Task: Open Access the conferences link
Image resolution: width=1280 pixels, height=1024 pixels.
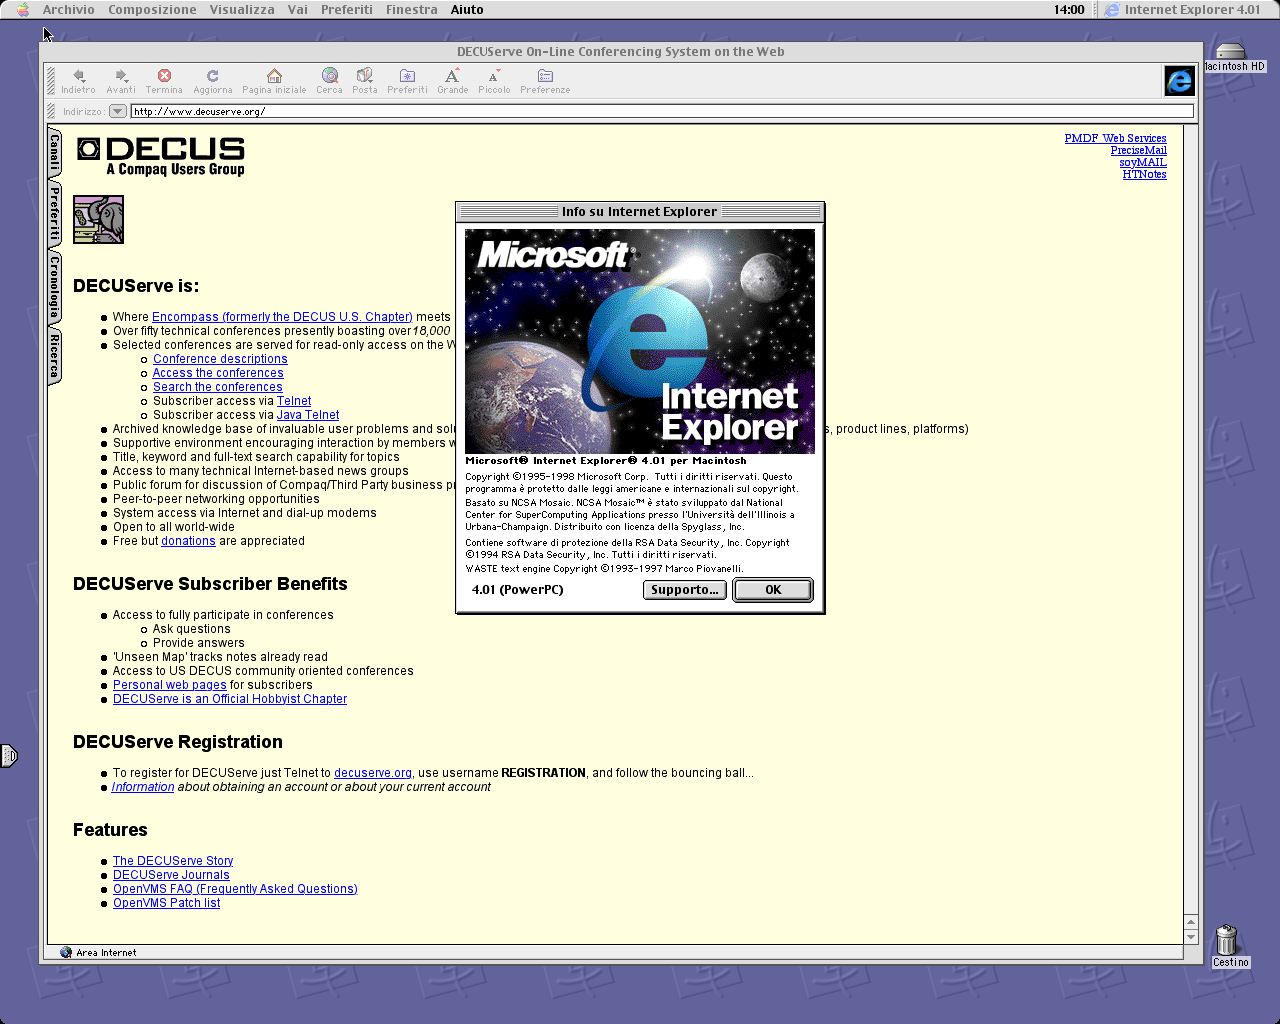Action: pos(218,373)
